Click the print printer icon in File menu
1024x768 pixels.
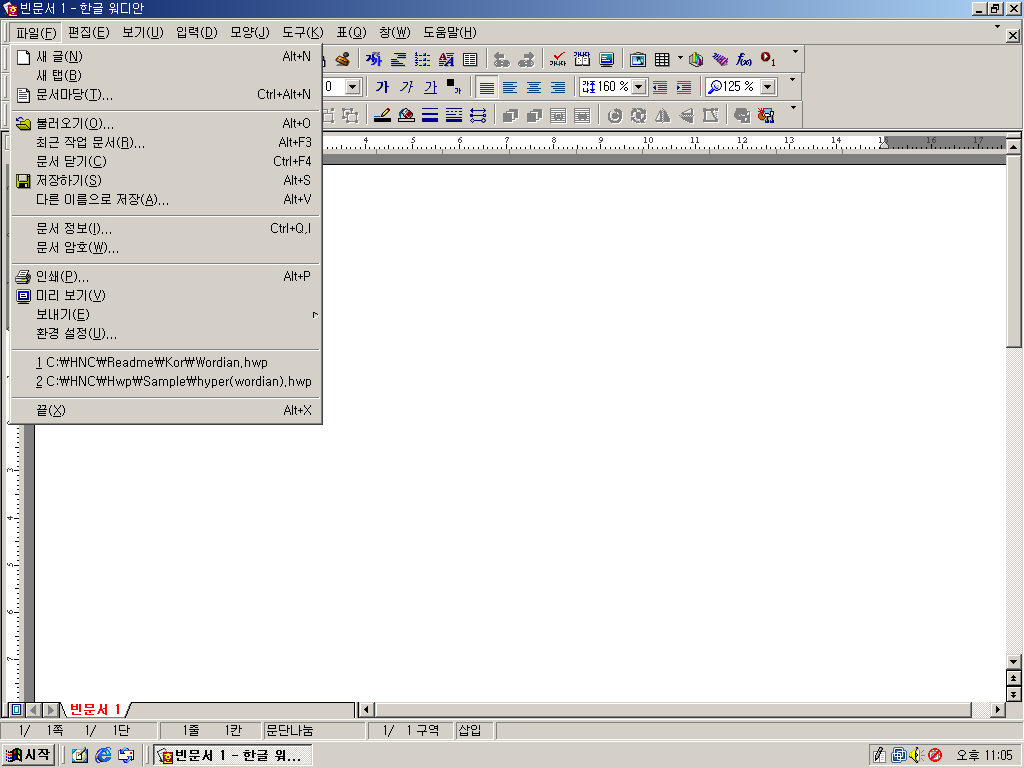click(23, 276)
